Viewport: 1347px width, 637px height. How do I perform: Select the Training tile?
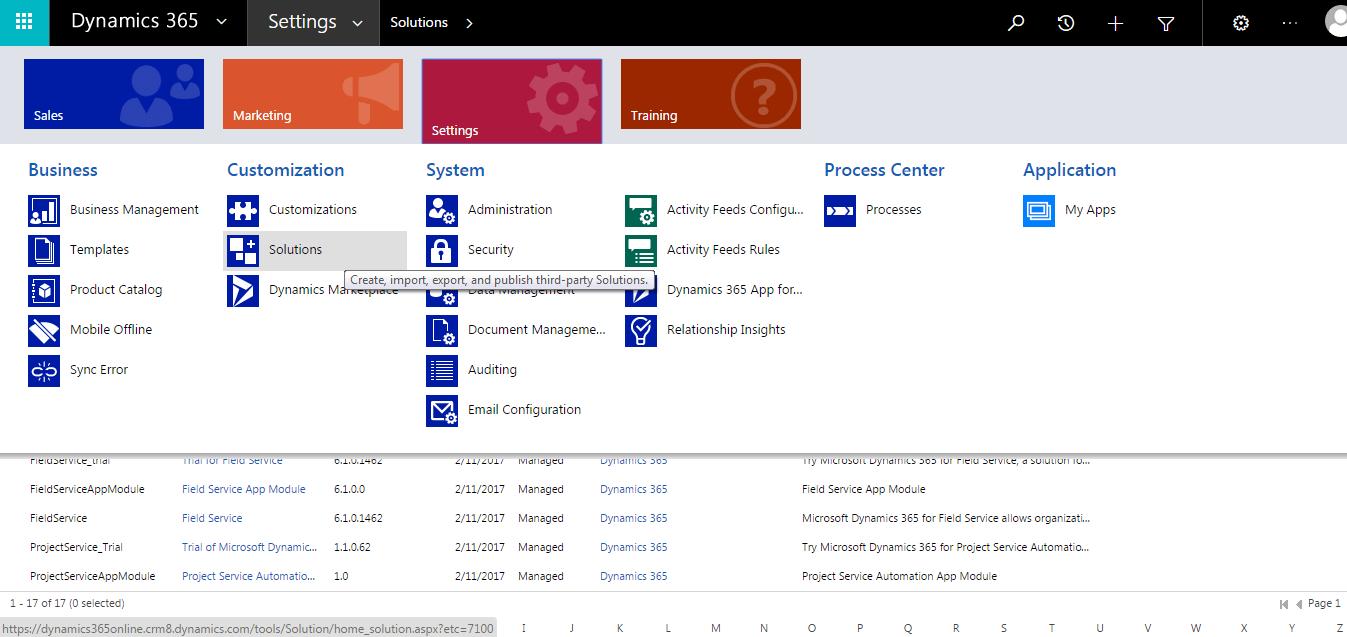pyautogui.click(x=710, y=93)
